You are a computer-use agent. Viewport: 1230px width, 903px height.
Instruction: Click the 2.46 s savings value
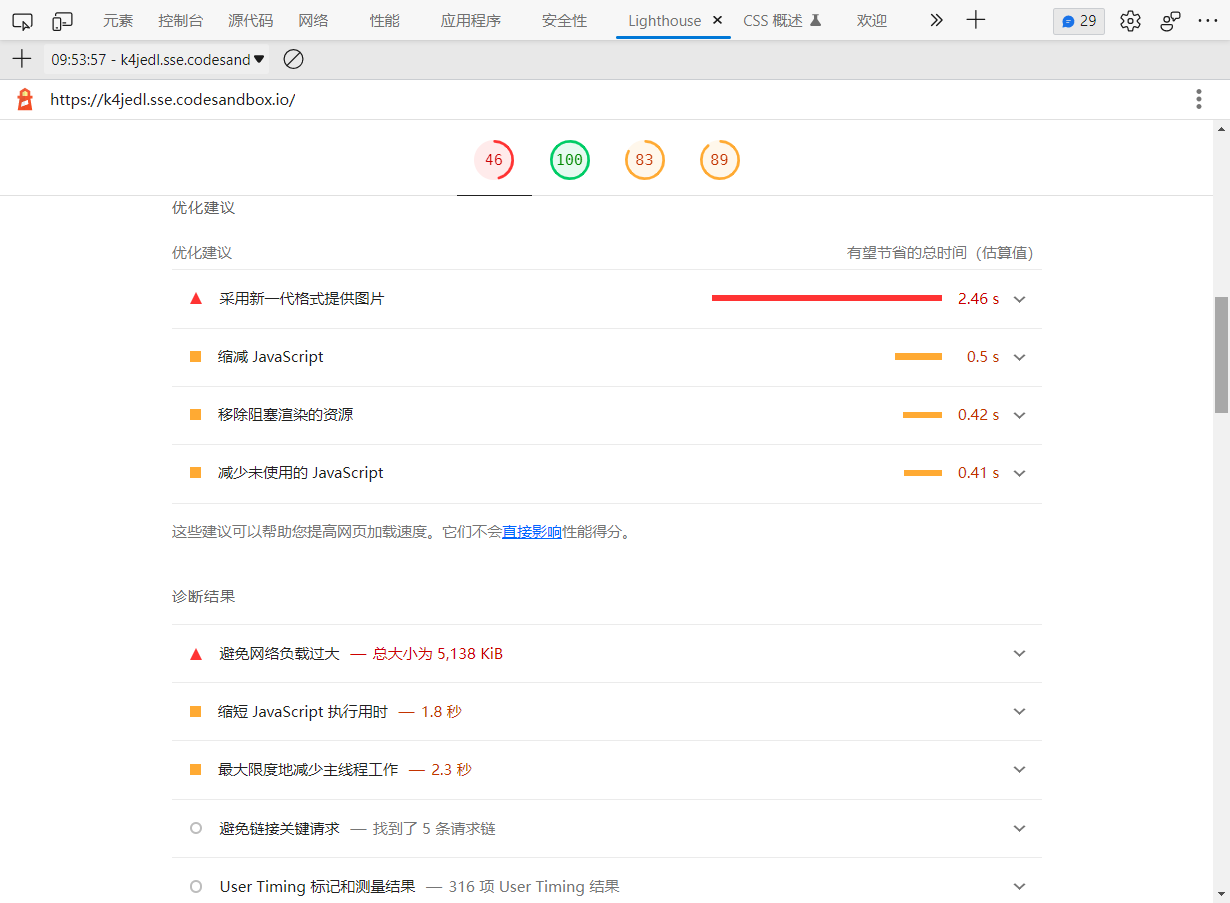pyautogui.click(x=978, y=299)
